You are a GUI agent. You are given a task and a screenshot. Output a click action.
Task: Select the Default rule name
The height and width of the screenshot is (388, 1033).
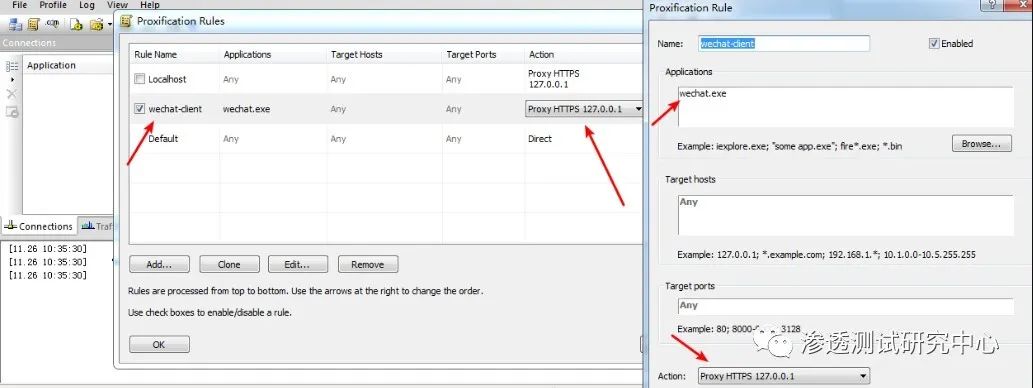163,138
